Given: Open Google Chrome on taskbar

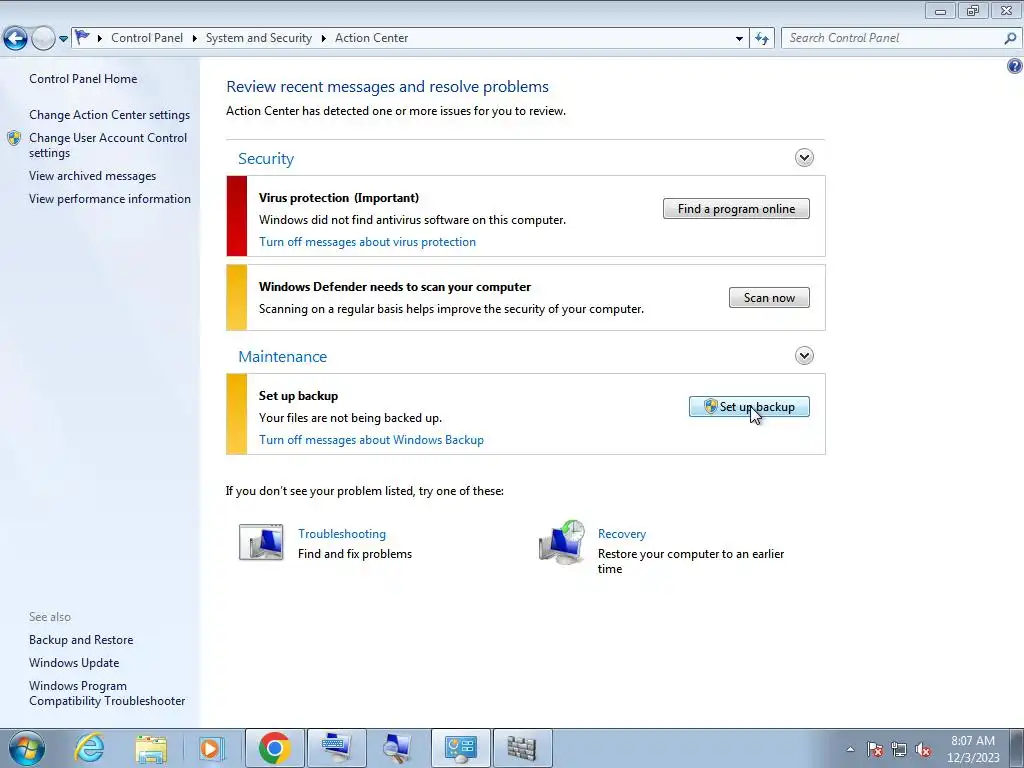Looking at the screenshot, I should 274,748.
